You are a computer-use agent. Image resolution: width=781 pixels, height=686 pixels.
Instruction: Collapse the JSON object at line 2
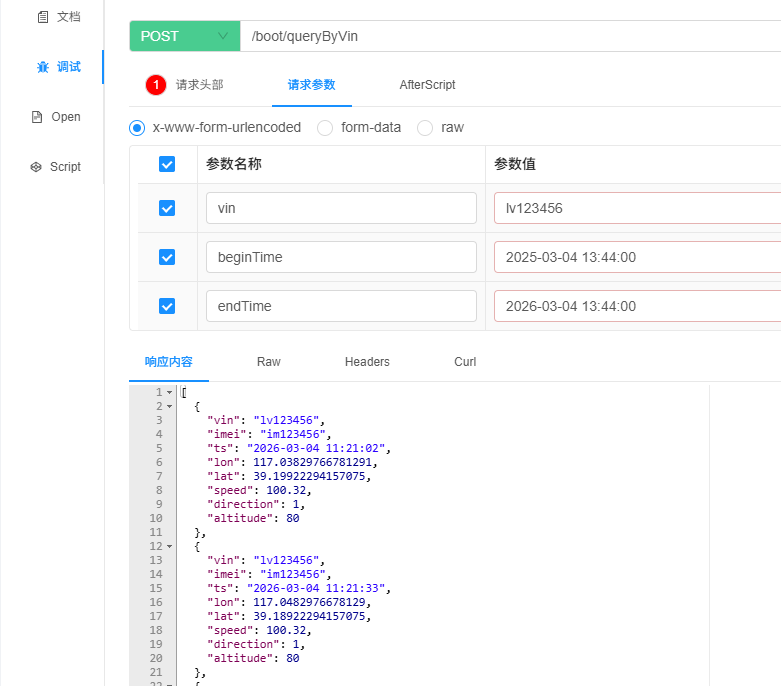tap(170, 406)
